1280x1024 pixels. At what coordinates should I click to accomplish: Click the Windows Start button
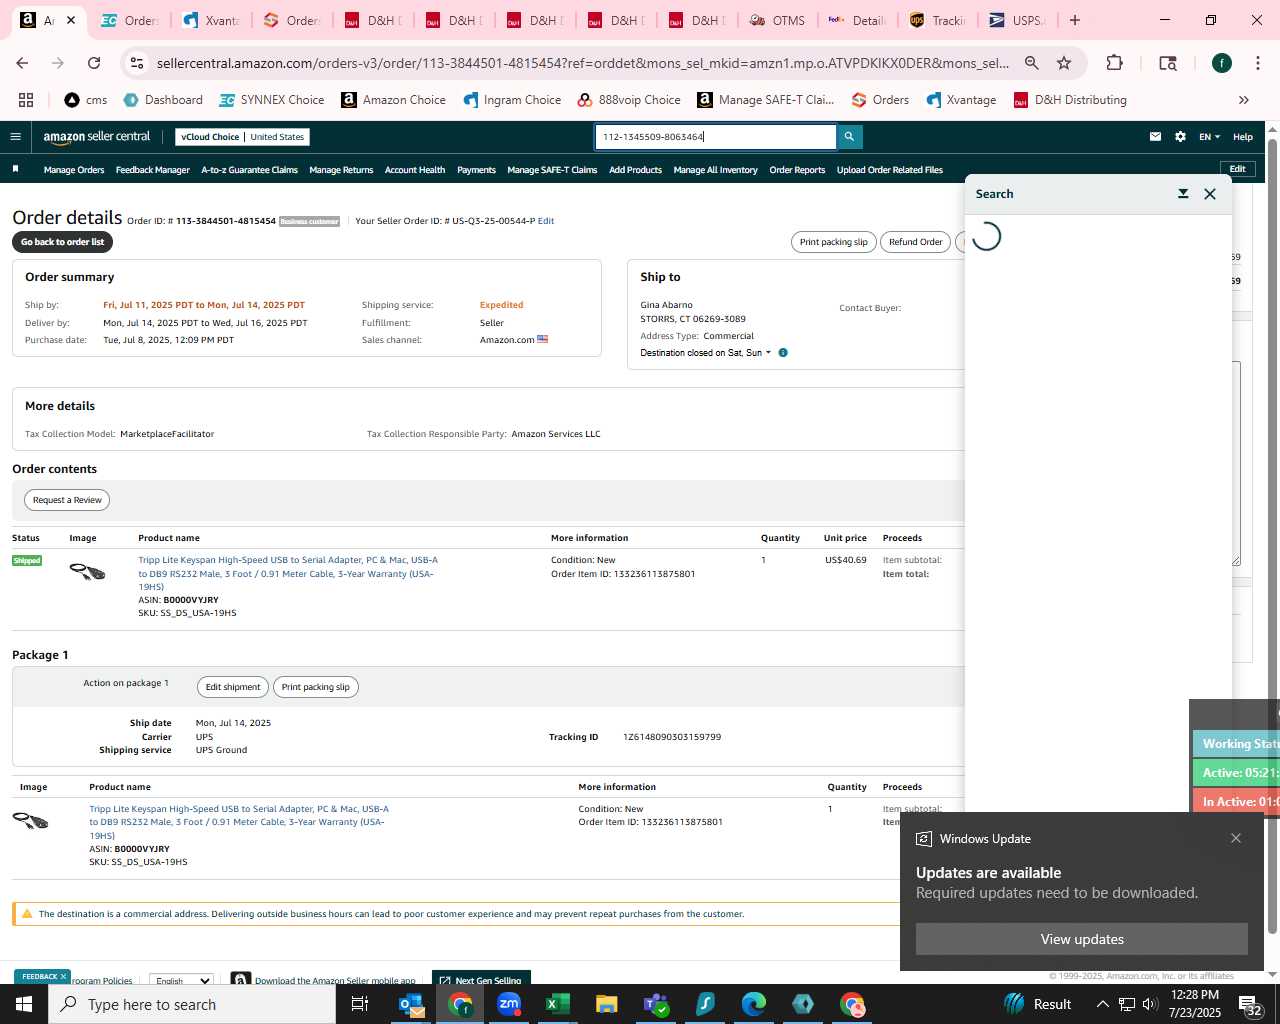24,1004
